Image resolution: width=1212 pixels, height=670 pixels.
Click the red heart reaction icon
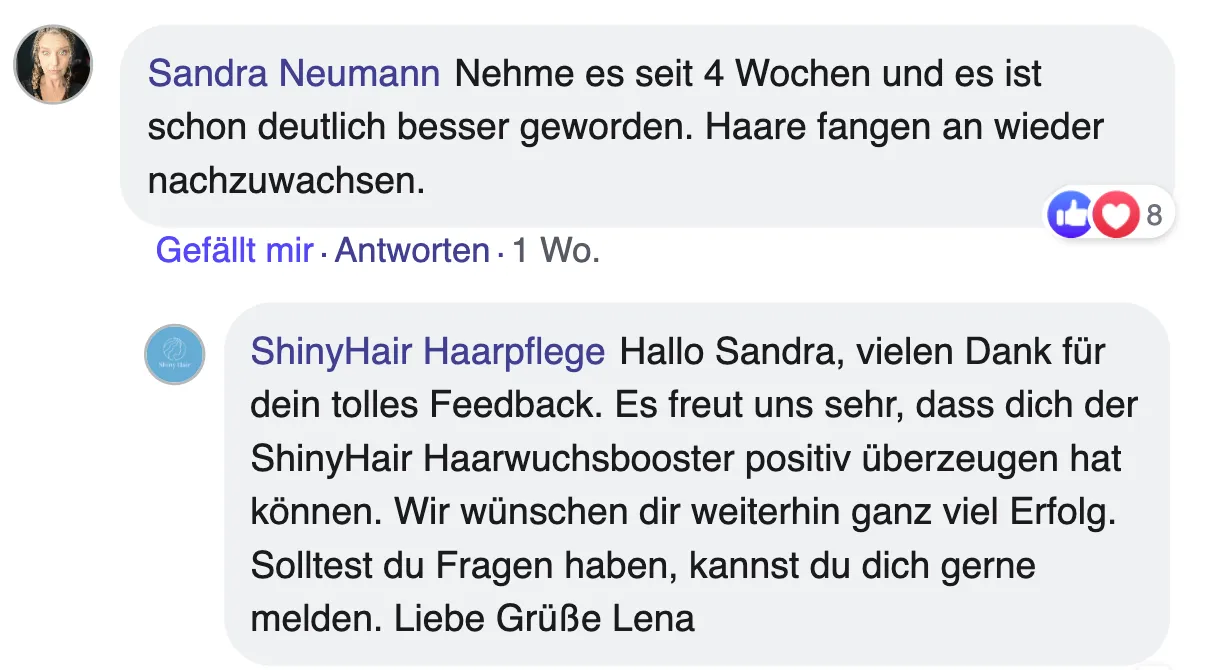[1116, 215]
